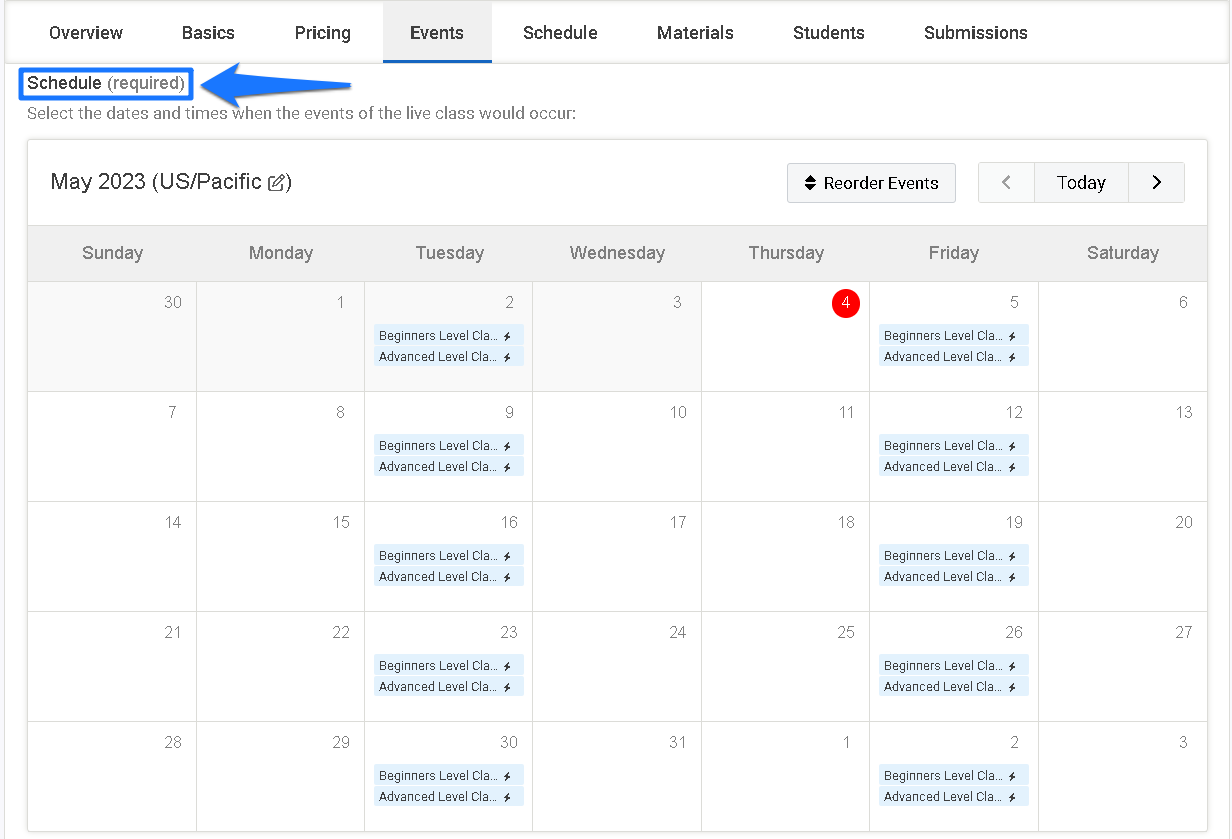1232x839 pixels.
Task: Click bolt icon on May 26 Advanced event
Action: pos(1012,687)
